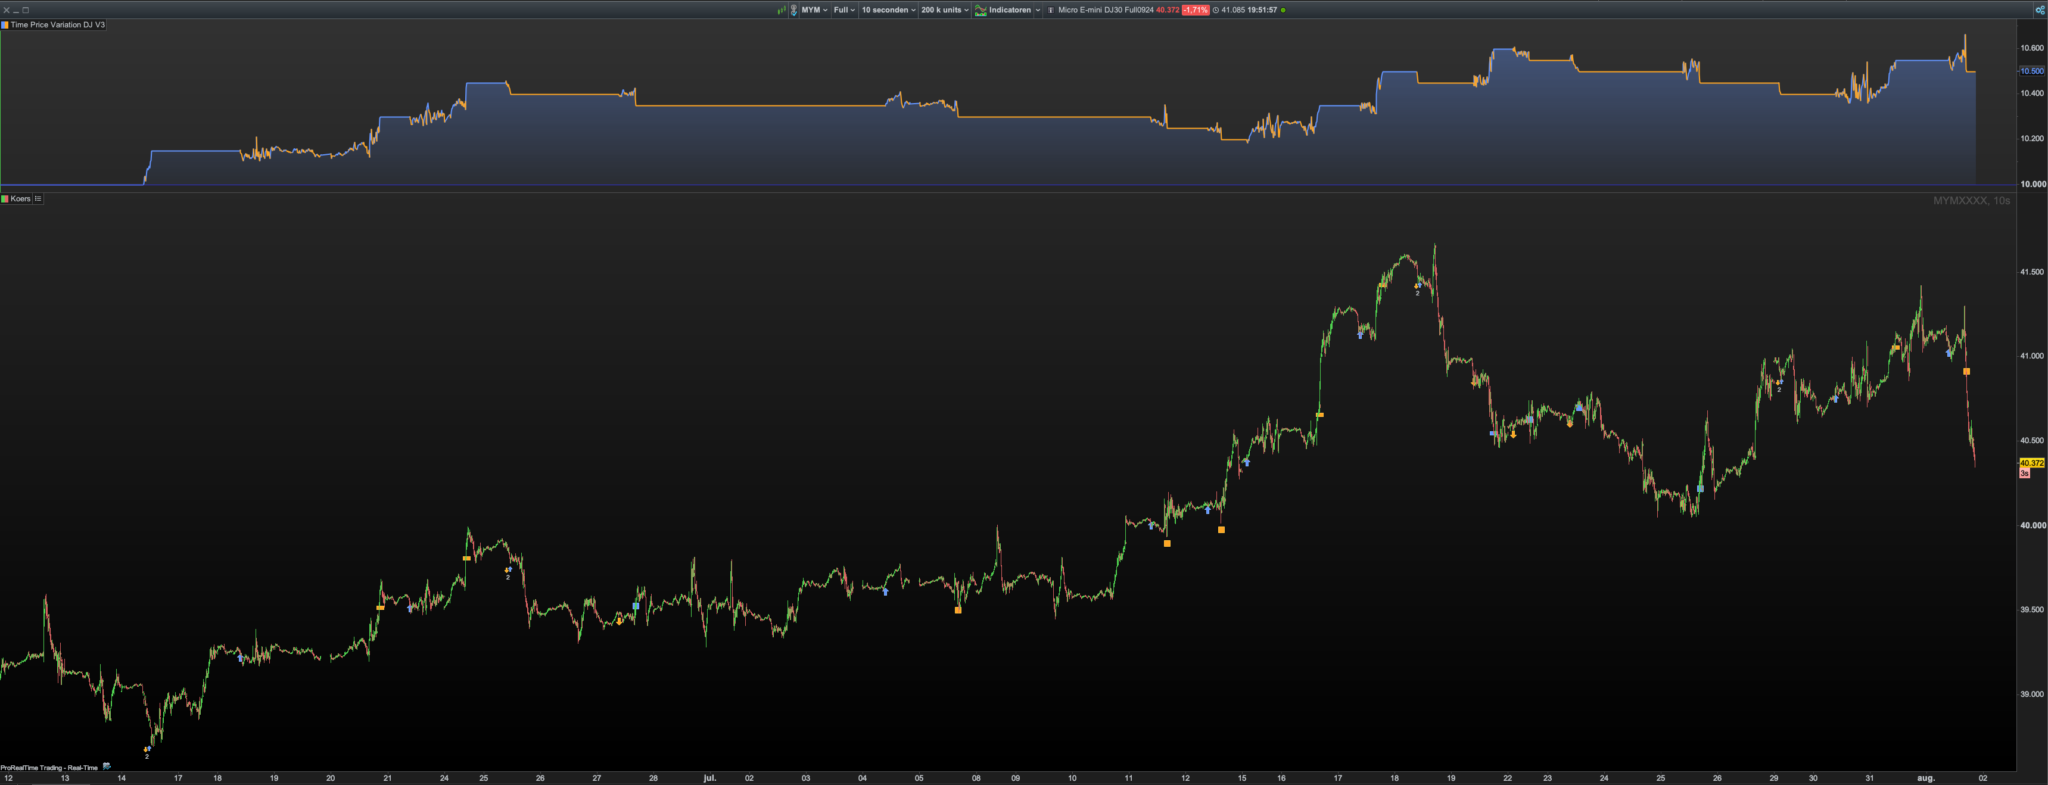The image size is (2048, 785).
Task: Minimize the chart window
Action: pos(16,10)
